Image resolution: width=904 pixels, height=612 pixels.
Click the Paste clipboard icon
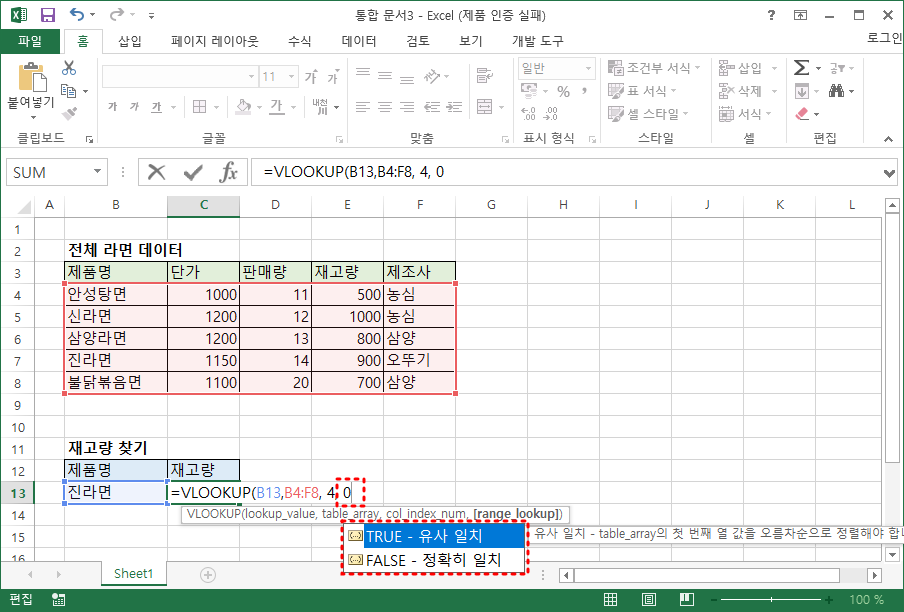click(x=32, y=78)
